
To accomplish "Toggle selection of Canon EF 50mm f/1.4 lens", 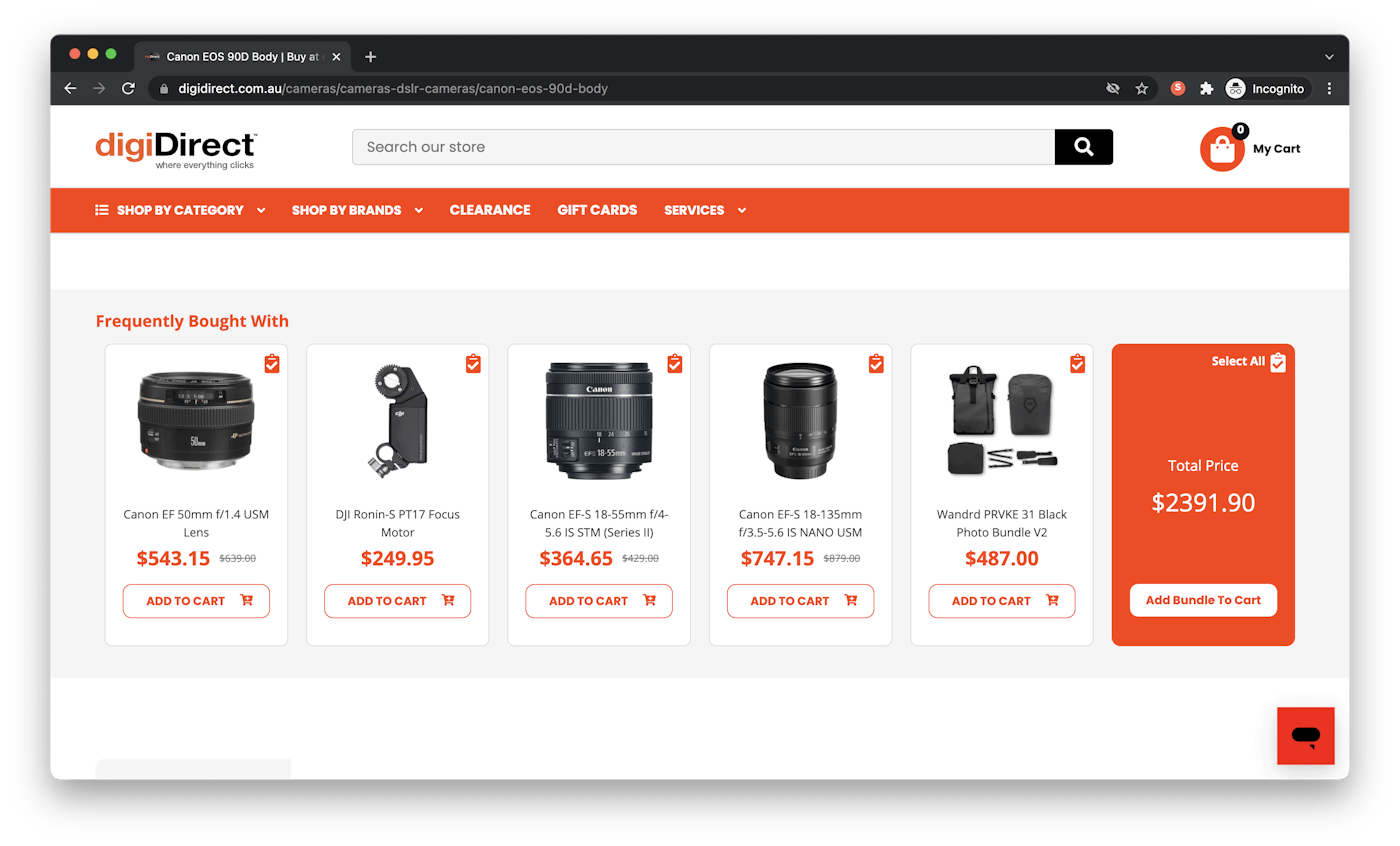I will tap(272, 363).
